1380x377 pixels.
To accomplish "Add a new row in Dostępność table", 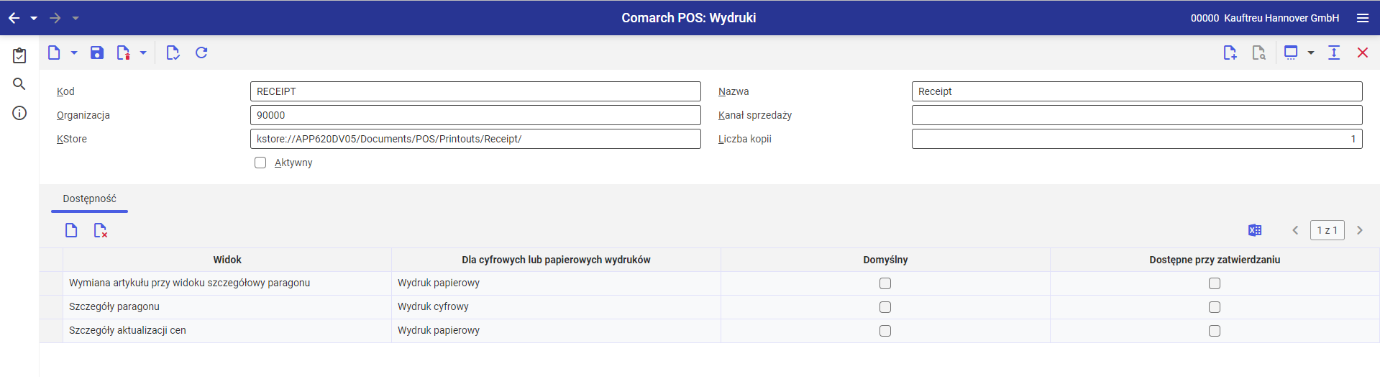I will tap(71, 231).
